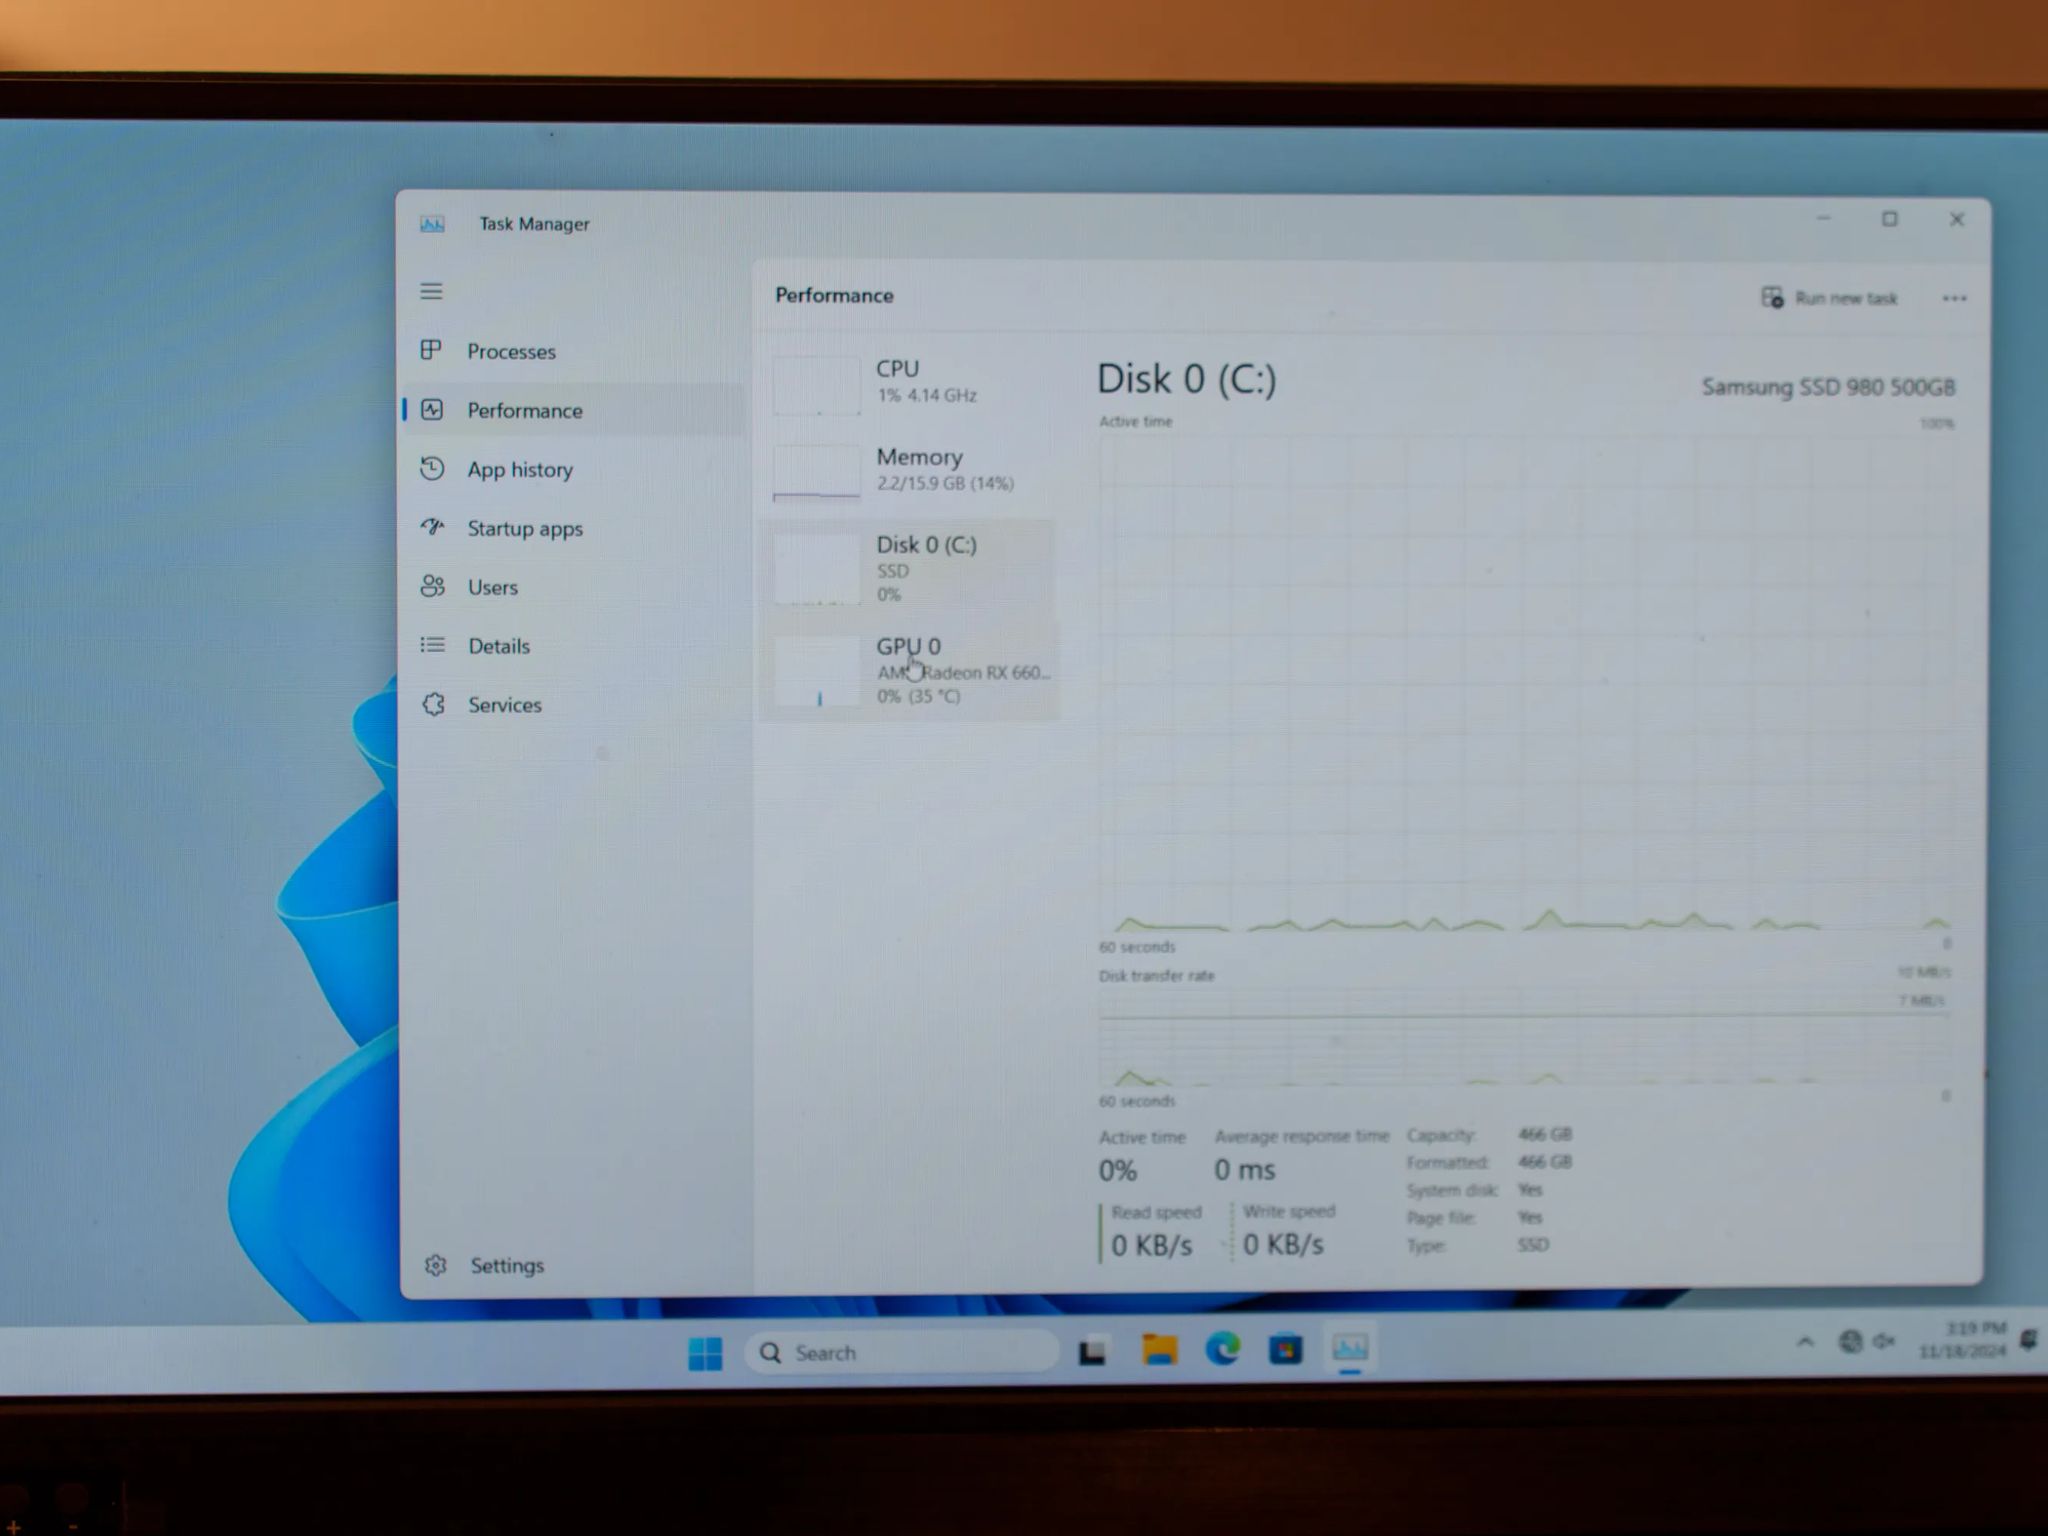The height and width of the screenshot is (1536, 2048).
Task: Expand the system tray hidden icons chevron
Action: 1805,1342
